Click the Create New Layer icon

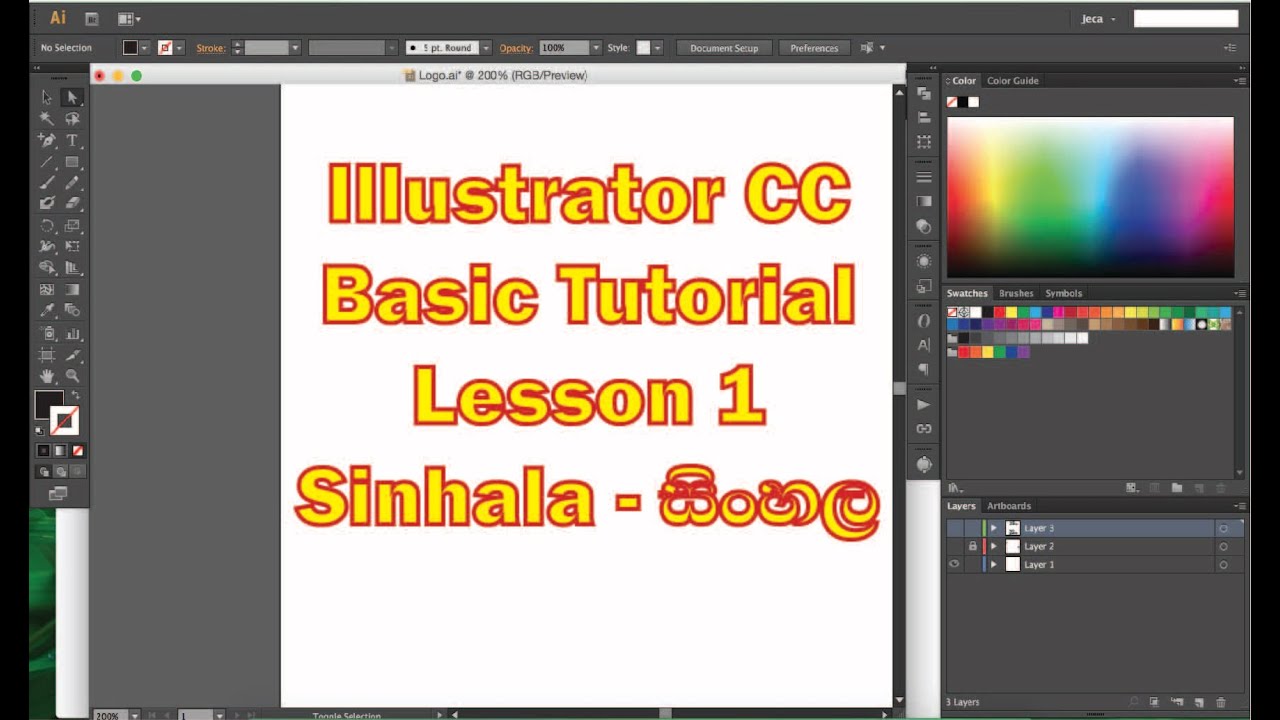coord(1198,703)
